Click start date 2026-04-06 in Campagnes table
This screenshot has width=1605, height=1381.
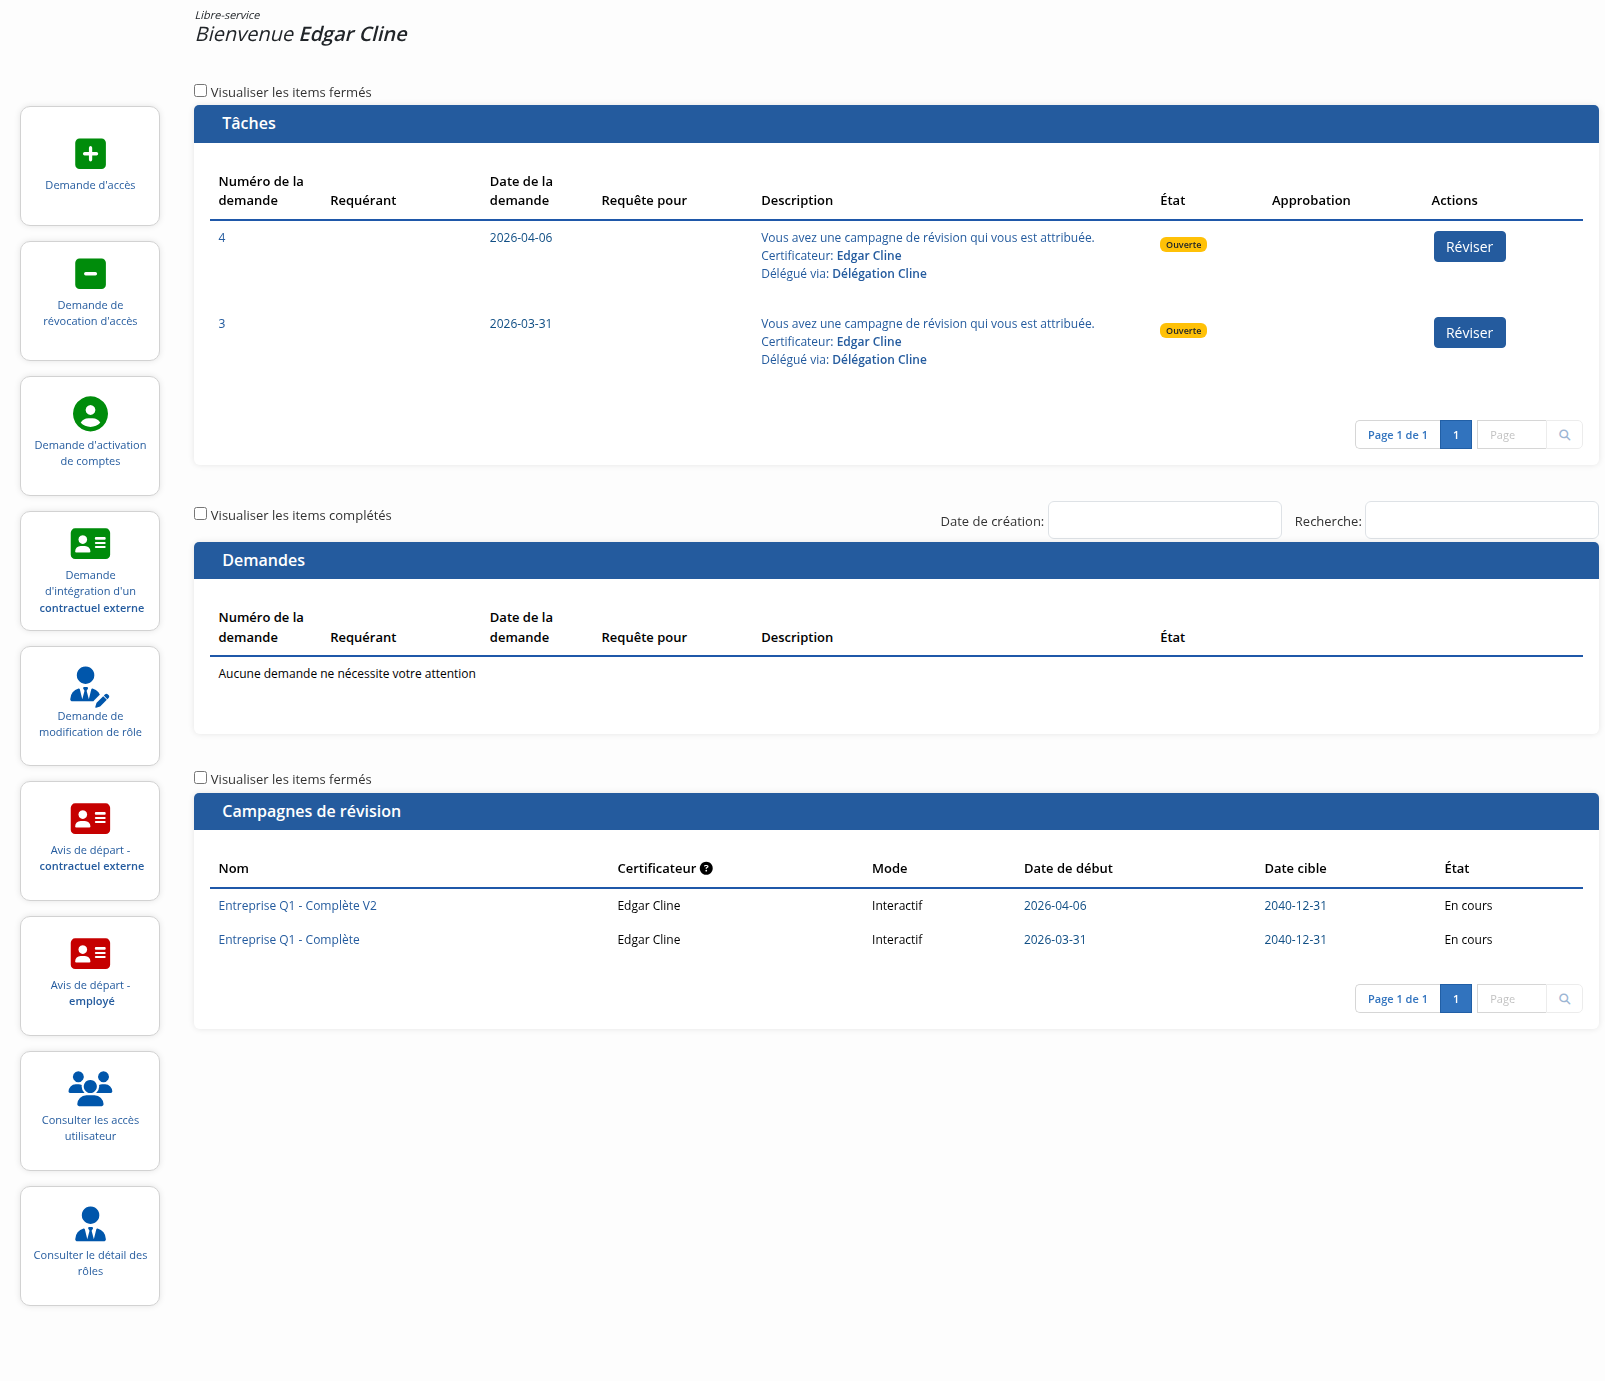(1055, 906)
